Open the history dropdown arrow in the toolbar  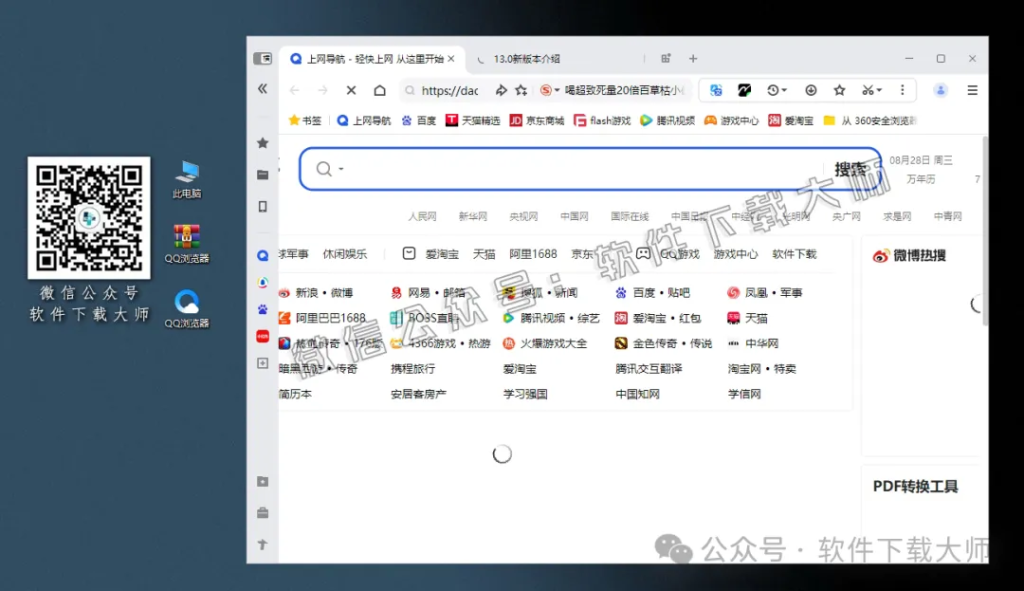[x=784, y=90]
